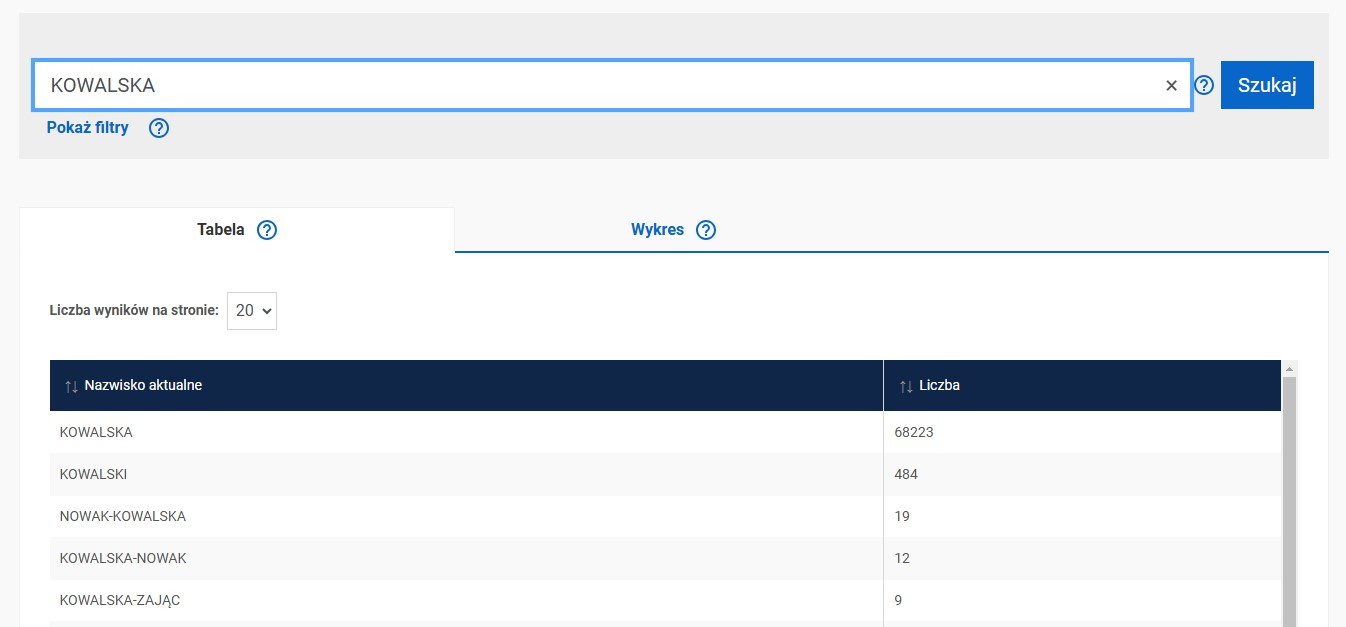Viewport: 1346px width, 627px height.
Task: Click the count value 68223
Action: pos(914,432)
